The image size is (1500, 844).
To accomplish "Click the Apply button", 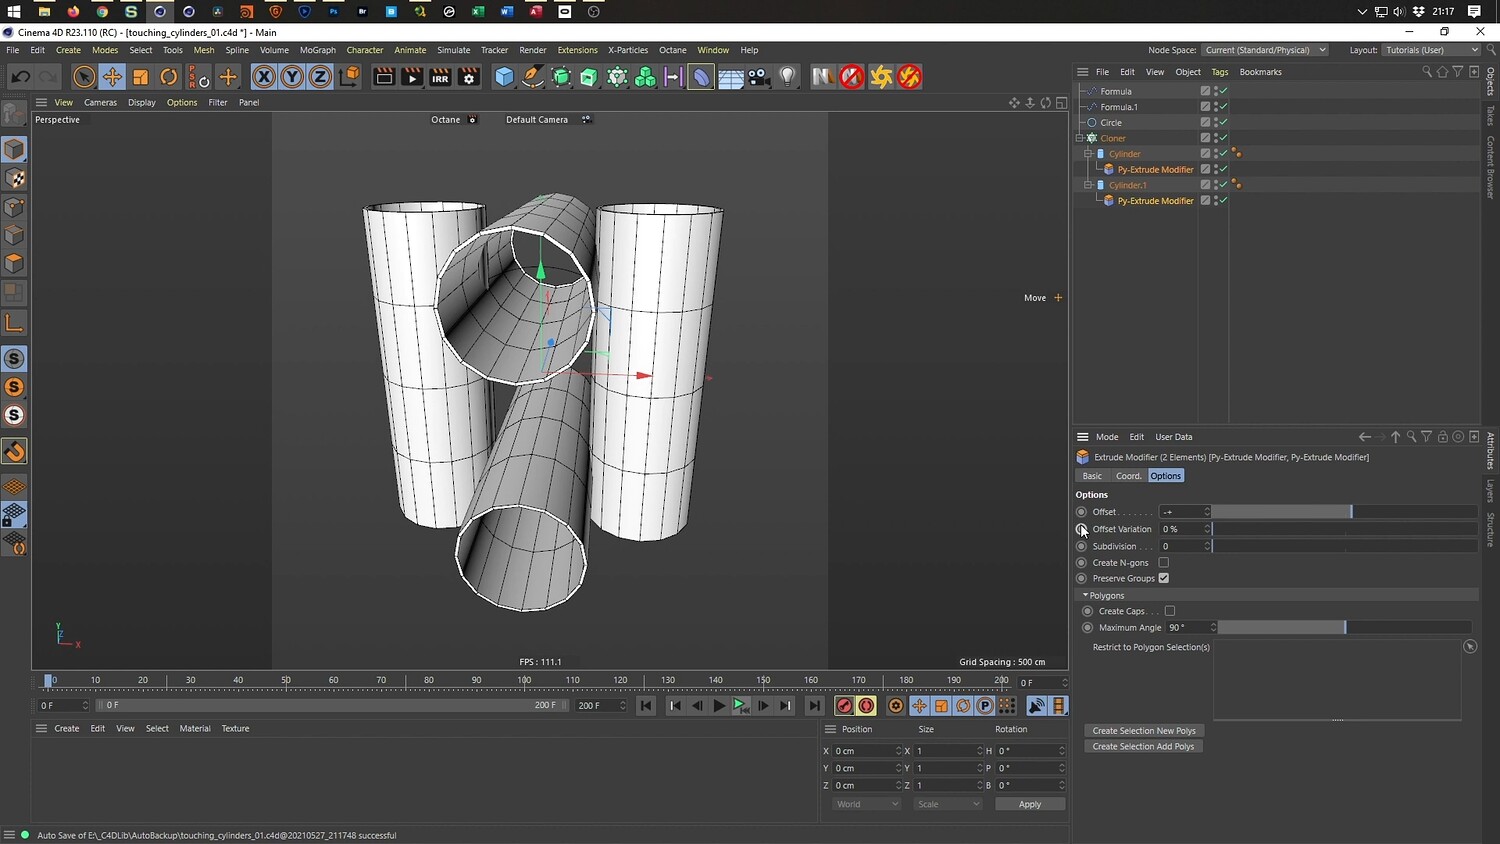I will (x=1029, y=804).
